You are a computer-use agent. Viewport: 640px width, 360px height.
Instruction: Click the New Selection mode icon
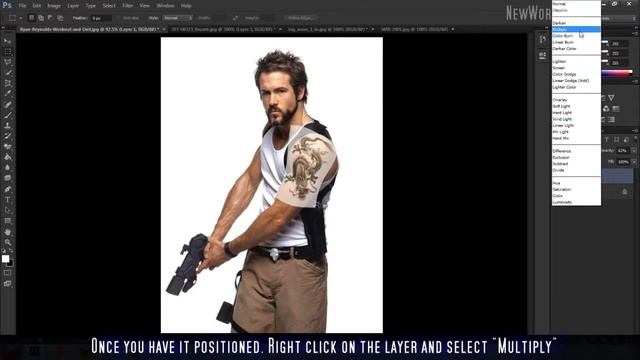[x=31, y=18]
